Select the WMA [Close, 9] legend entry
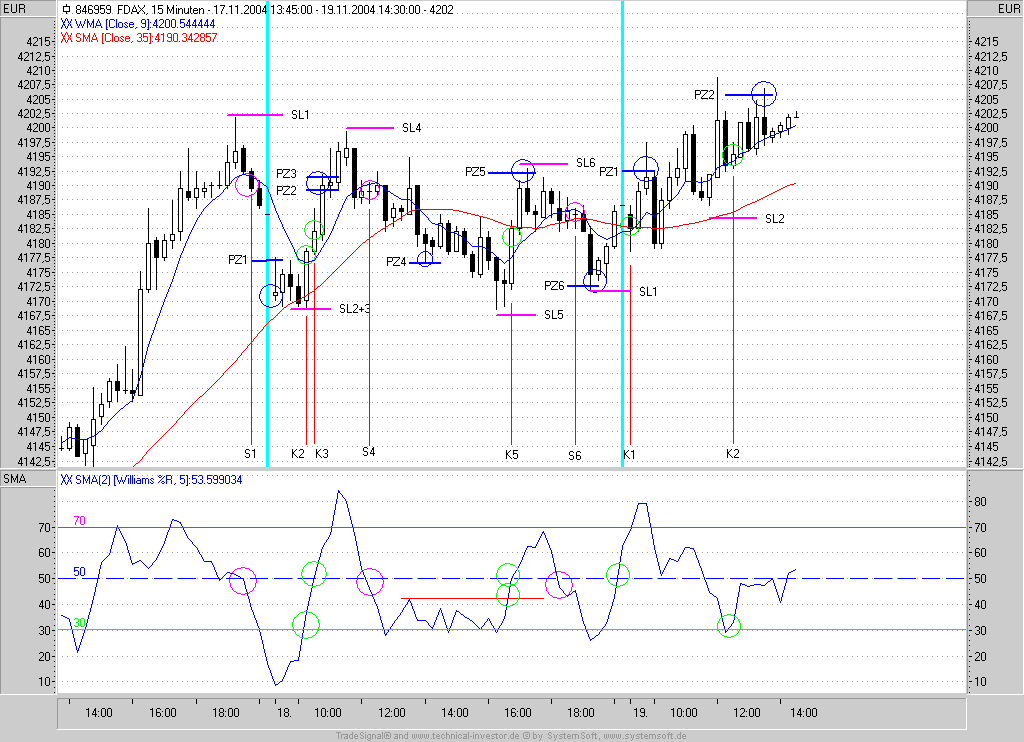The height and width of the screenshot is (742, 1024). 138,24
